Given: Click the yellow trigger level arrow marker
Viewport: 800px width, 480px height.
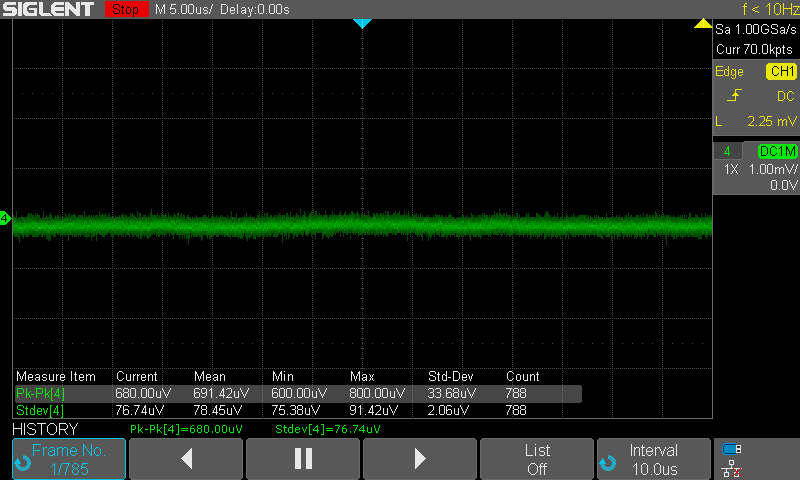Looking at the screenshot, I should (703, 23).
